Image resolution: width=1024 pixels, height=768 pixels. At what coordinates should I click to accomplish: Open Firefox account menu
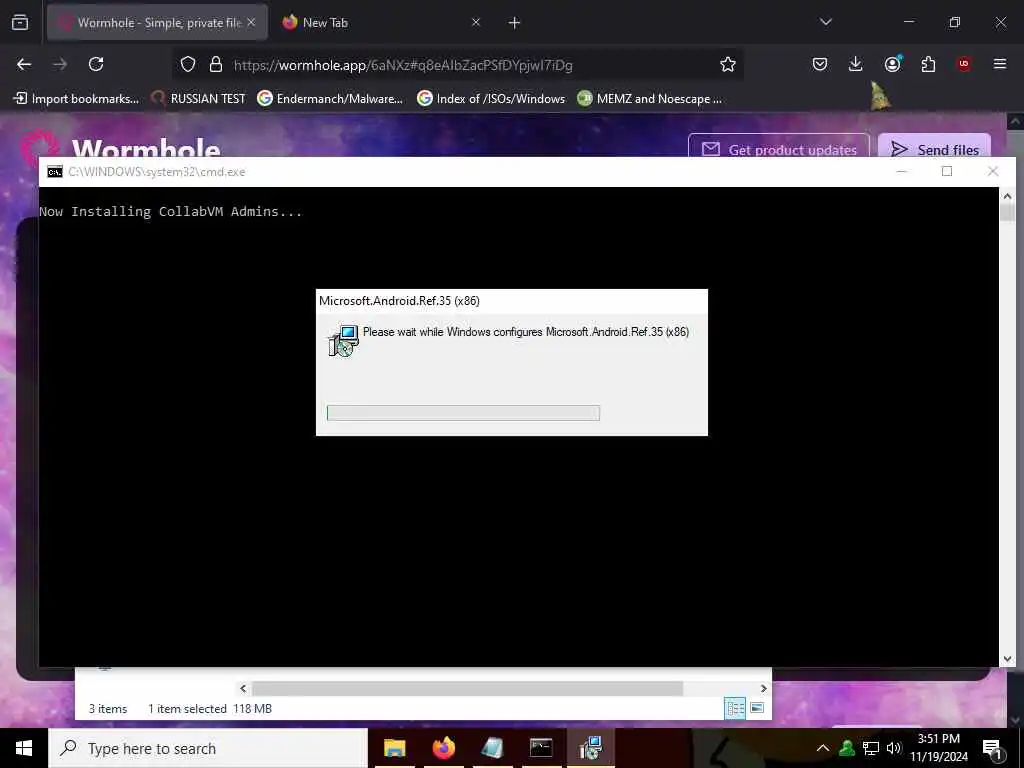pyautogui.click(x=892, y=64)
